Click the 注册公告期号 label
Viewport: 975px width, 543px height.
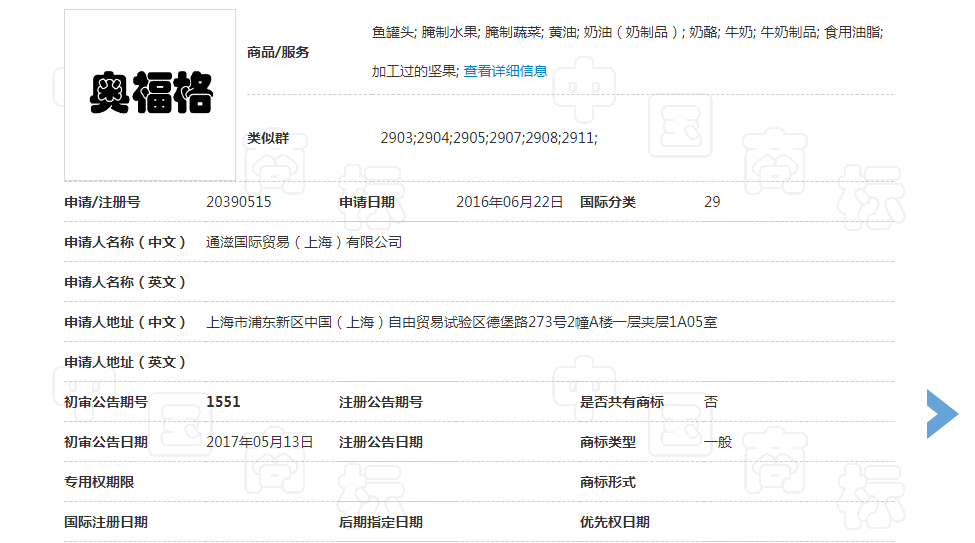click(381, 402)
